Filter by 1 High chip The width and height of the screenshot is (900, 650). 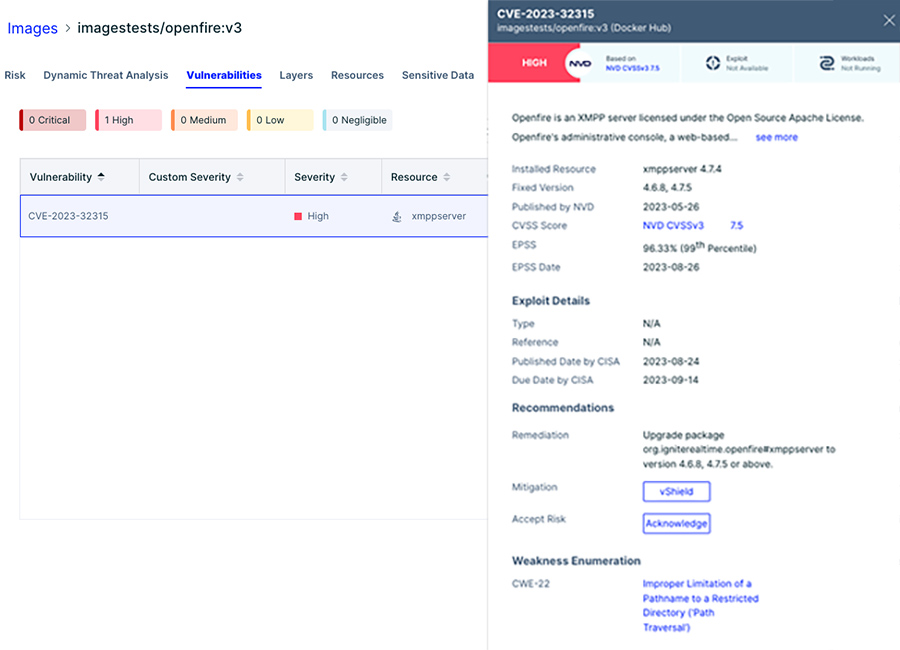point(129,120)
